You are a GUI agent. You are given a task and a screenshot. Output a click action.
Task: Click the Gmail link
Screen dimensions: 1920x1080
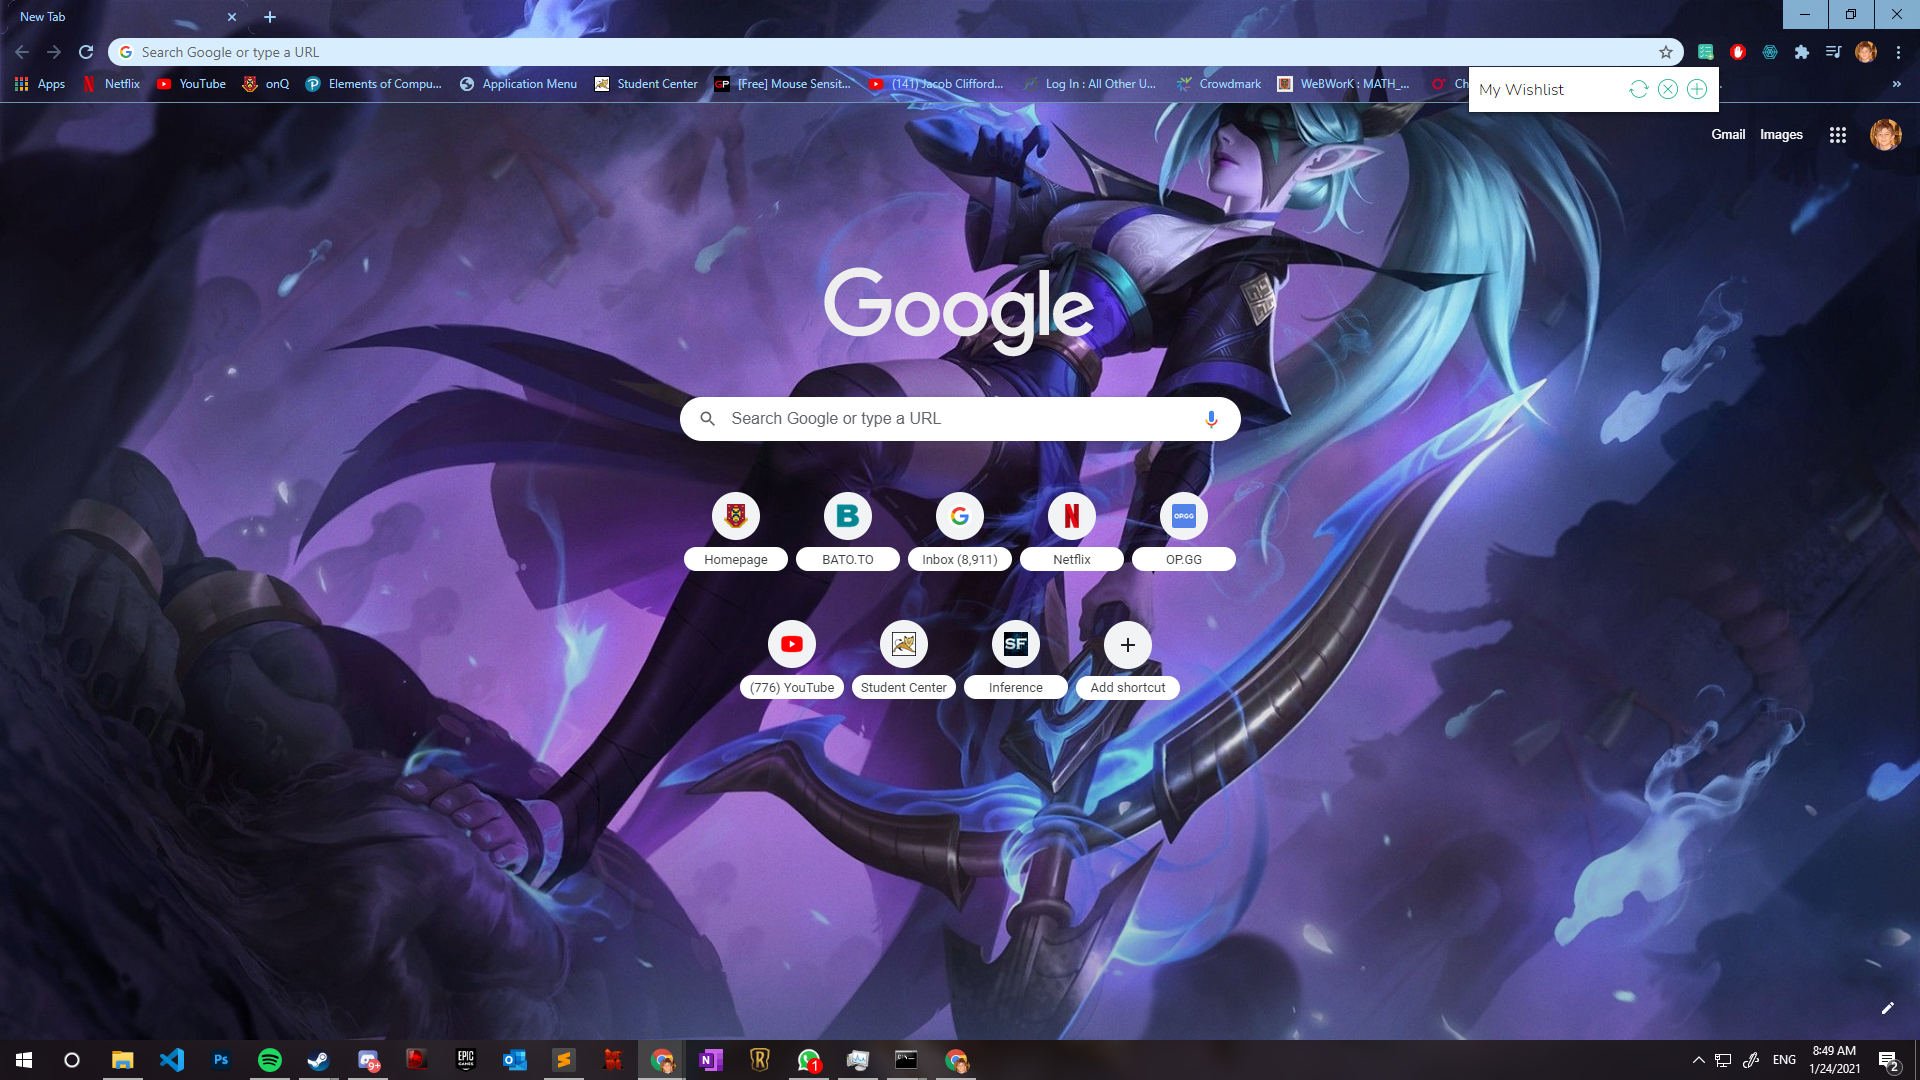1727,135
